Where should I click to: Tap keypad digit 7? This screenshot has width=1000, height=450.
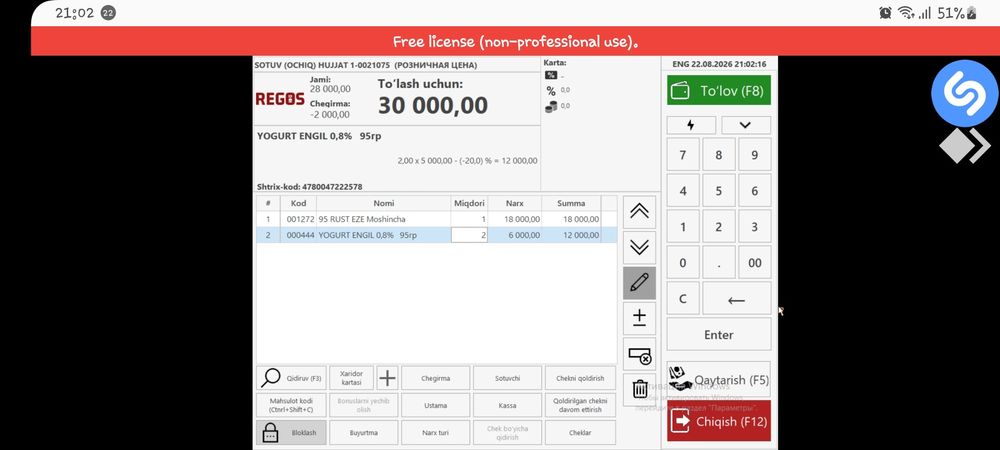coord(683,155)
